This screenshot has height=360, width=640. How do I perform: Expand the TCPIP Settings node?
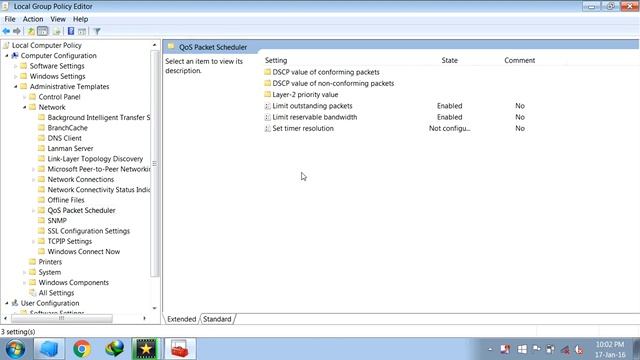pyautogui.click(x=33, y=241)
